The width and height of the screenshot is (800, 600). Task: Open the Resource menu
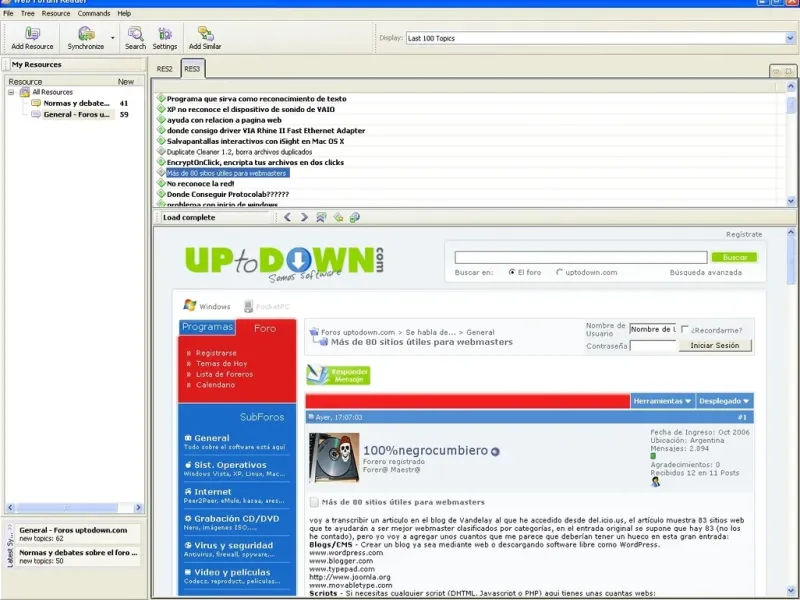tap(56, 13)
